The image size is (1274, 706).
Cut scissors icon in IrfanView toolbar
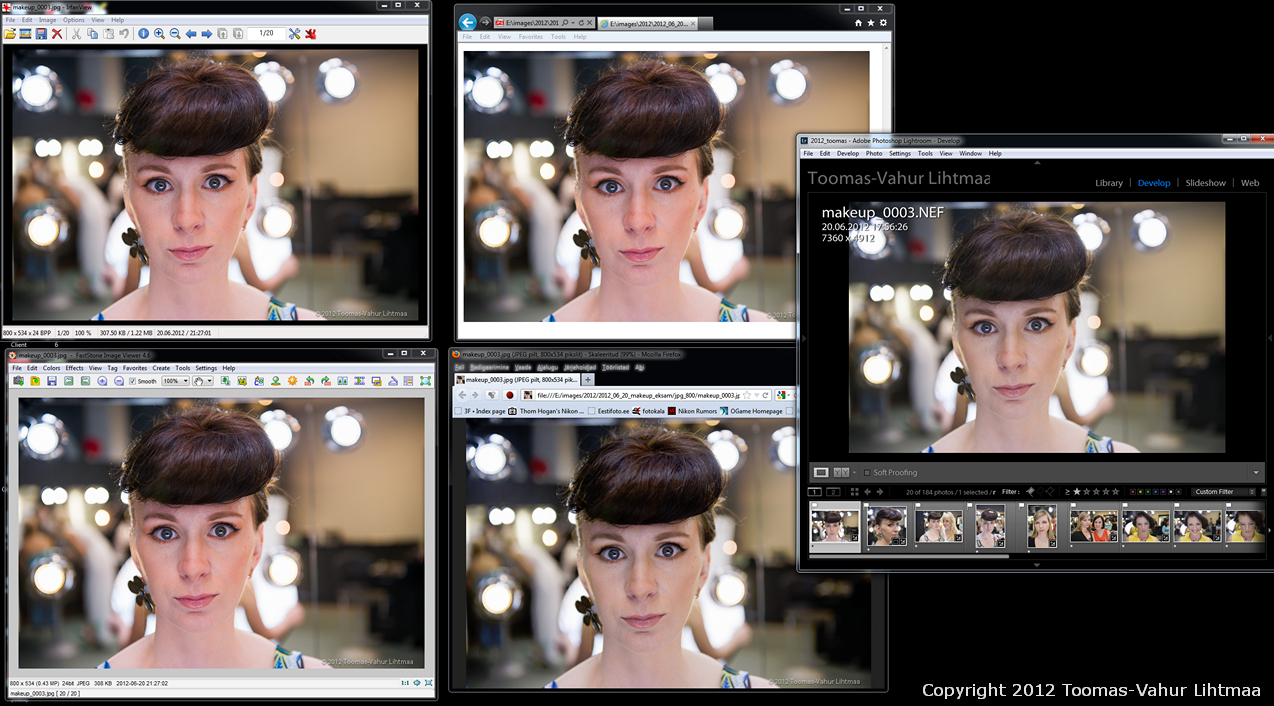point(76,34)
